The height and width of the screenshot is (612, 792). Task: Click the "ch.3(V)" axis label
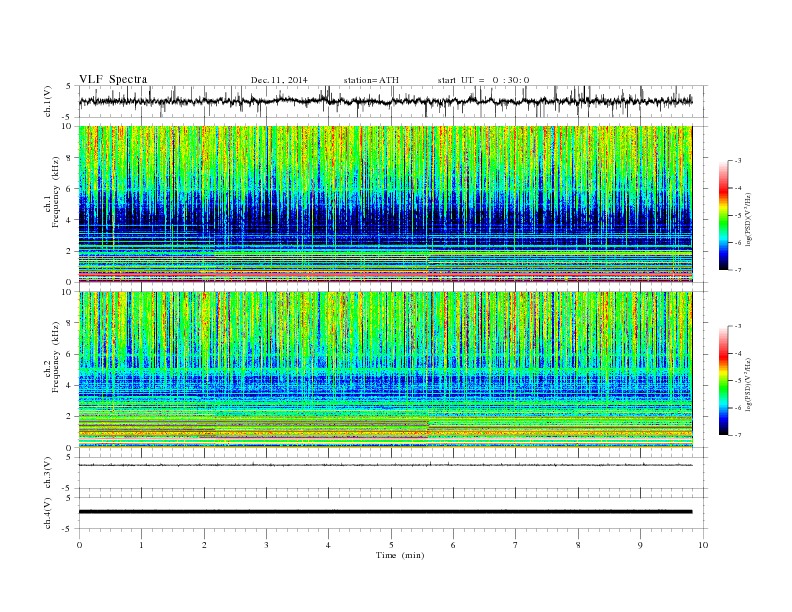48,472
